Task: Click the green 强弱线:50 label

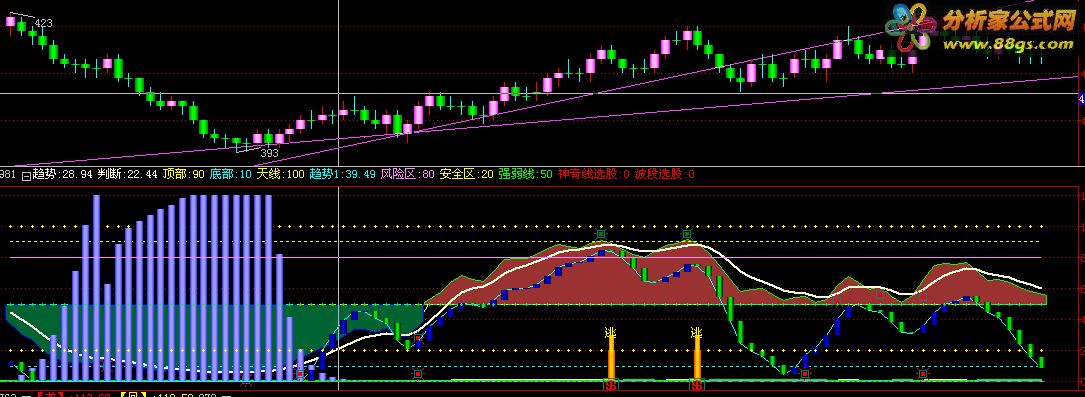Action: [x=525, y=174]
